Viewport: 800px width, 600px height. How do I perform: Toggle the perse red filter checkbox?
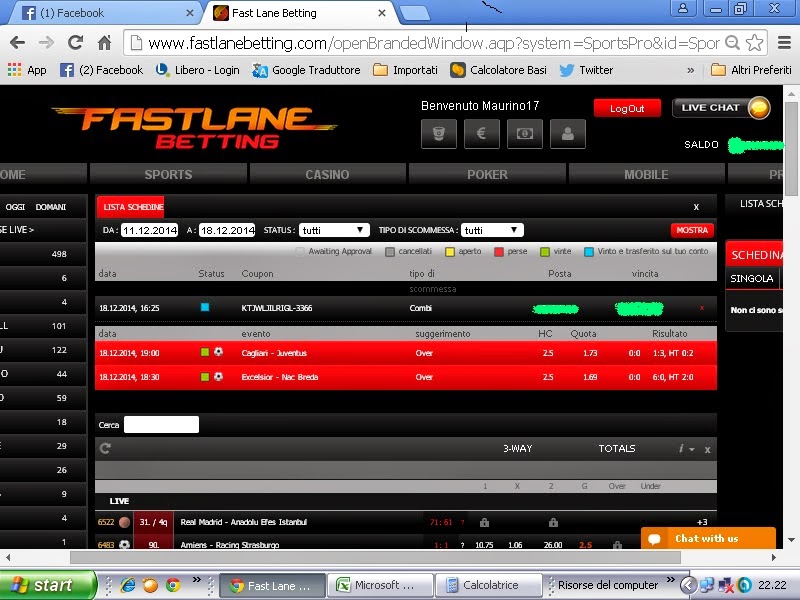click(499, 252)
